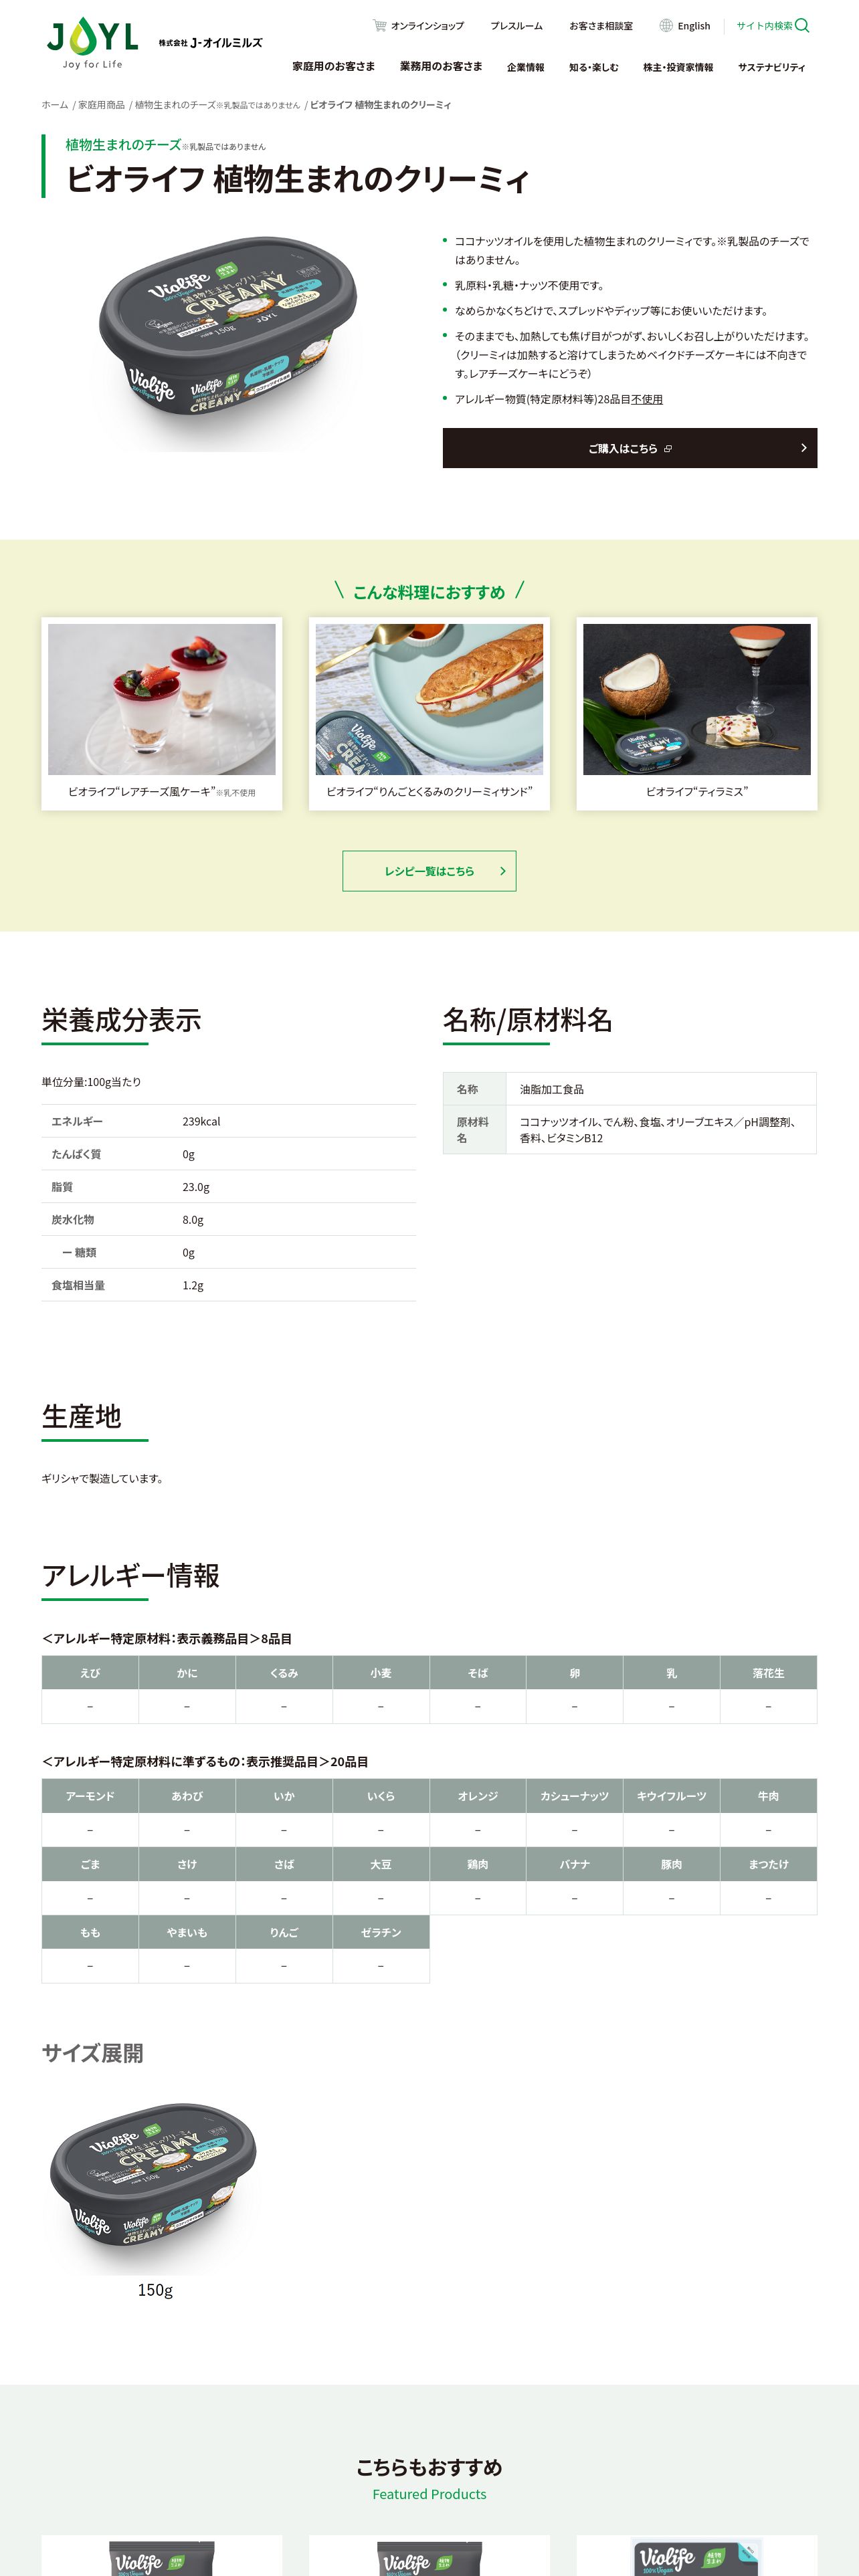Open the 企業情報 menu

point(525,67)
